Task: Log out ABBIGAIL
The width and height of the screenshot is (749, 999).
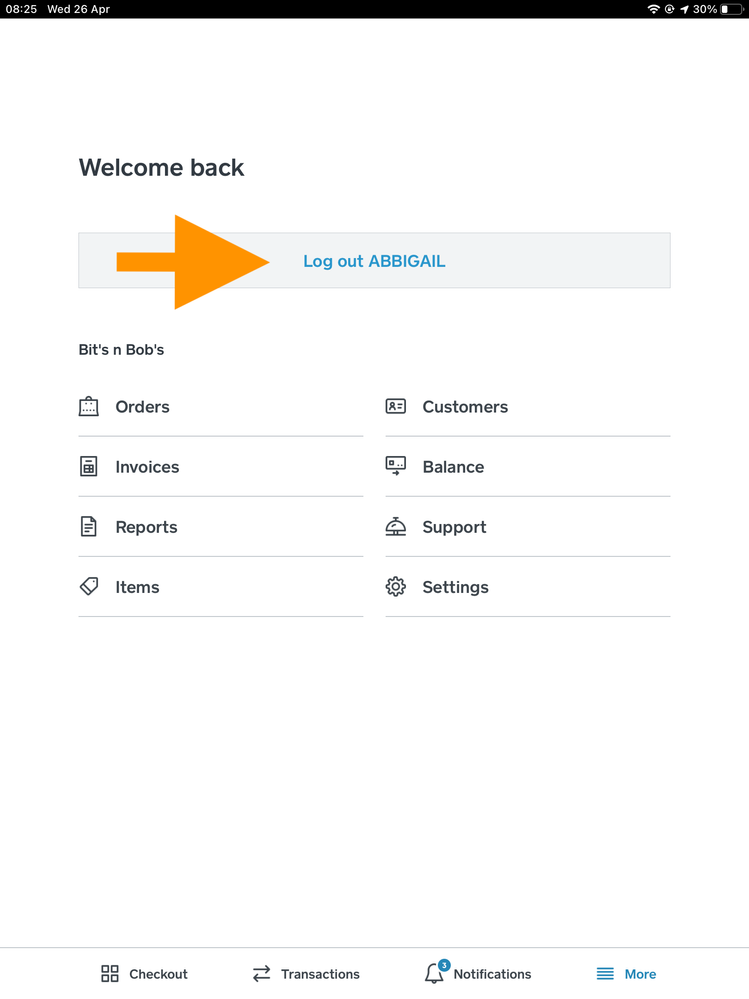Action: point(374,261)
